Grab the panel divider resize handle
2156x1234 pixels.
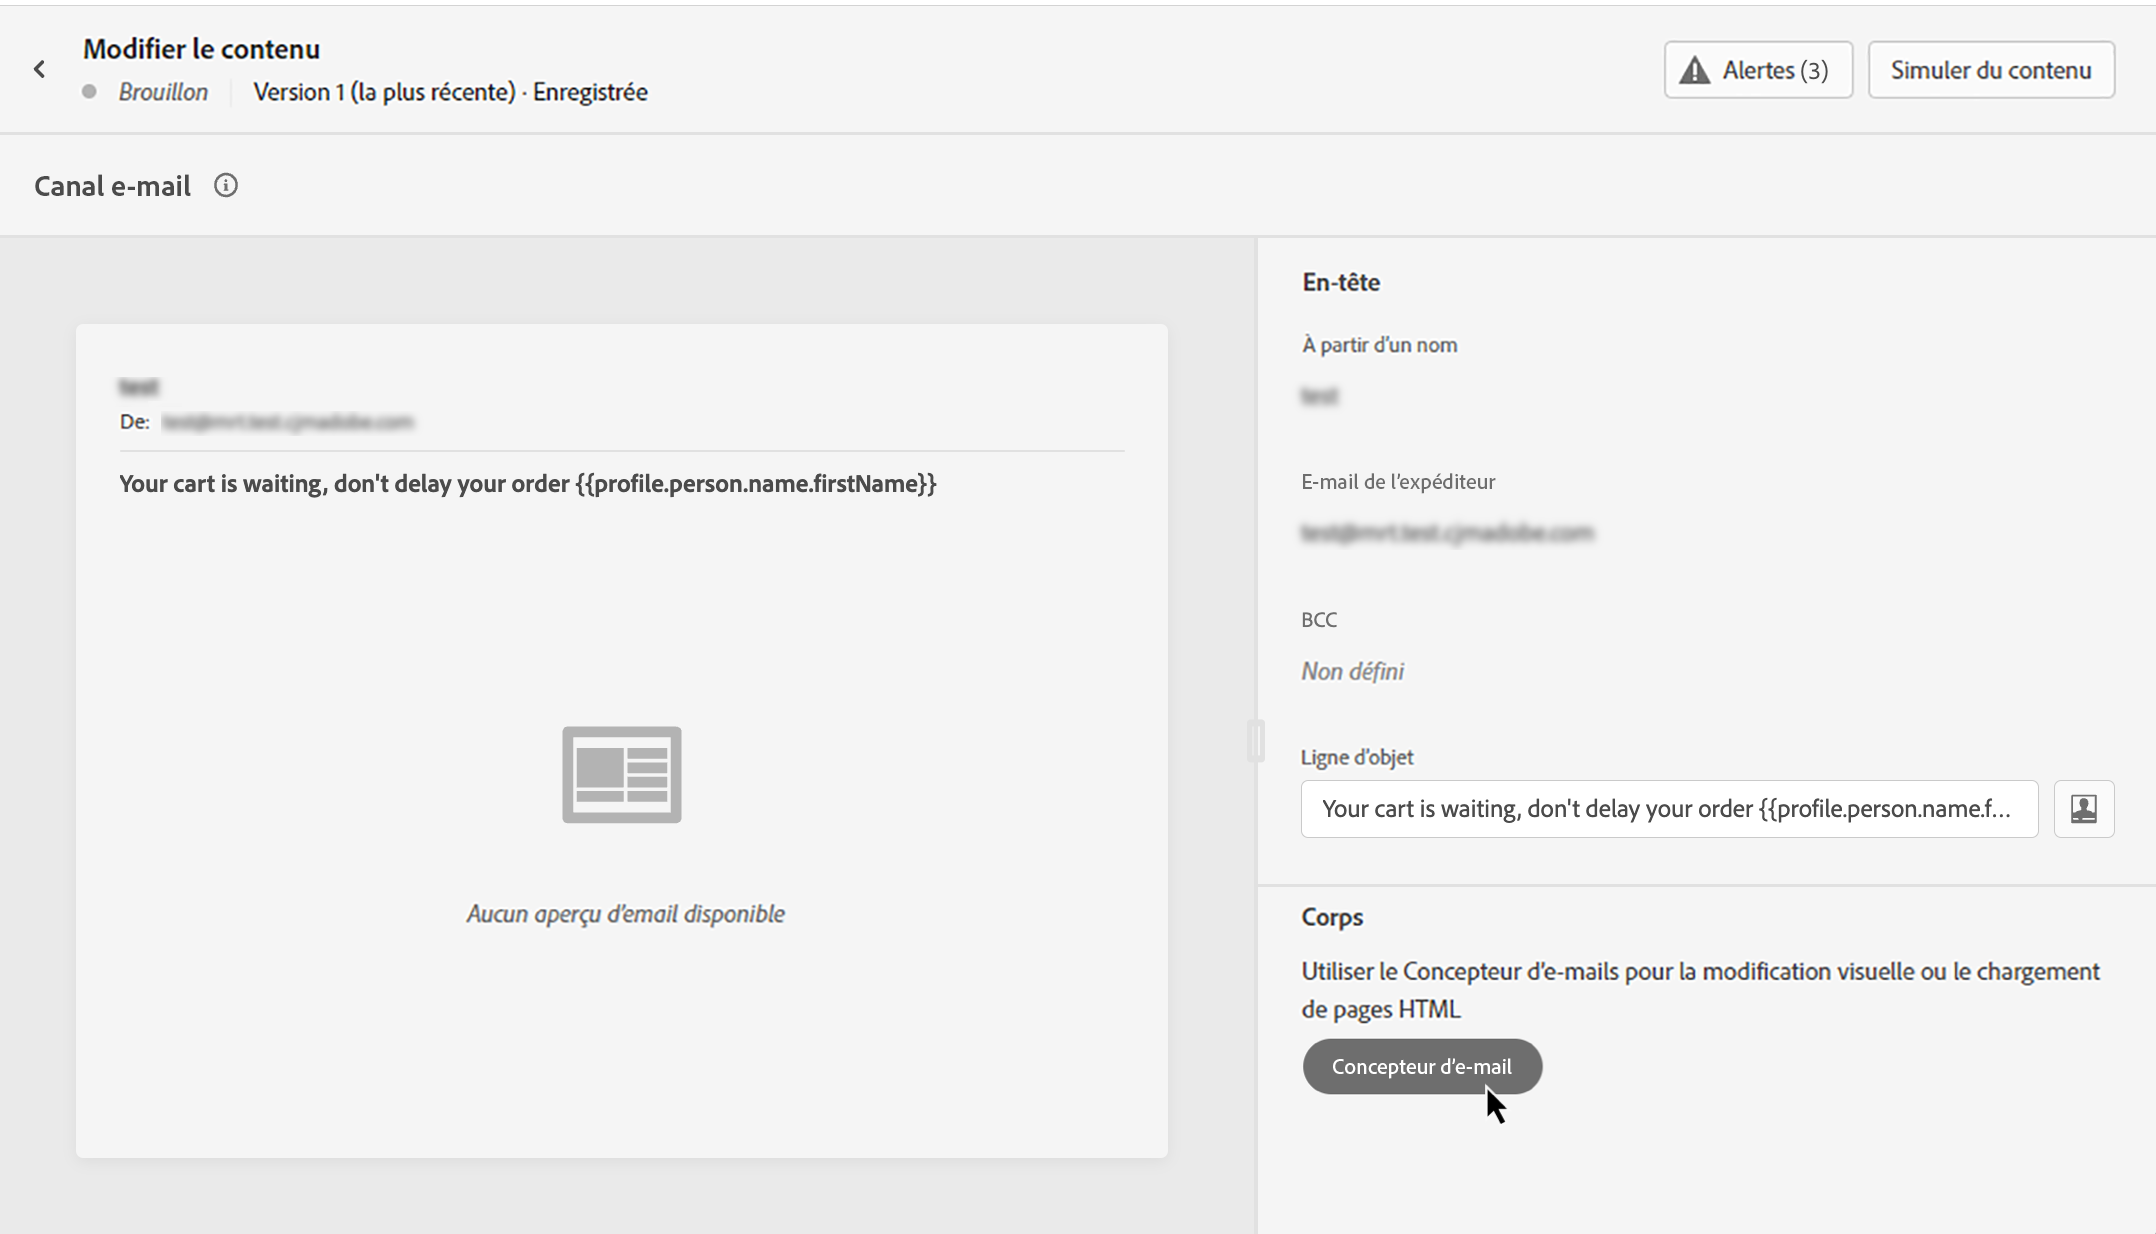coord(1256,741)
